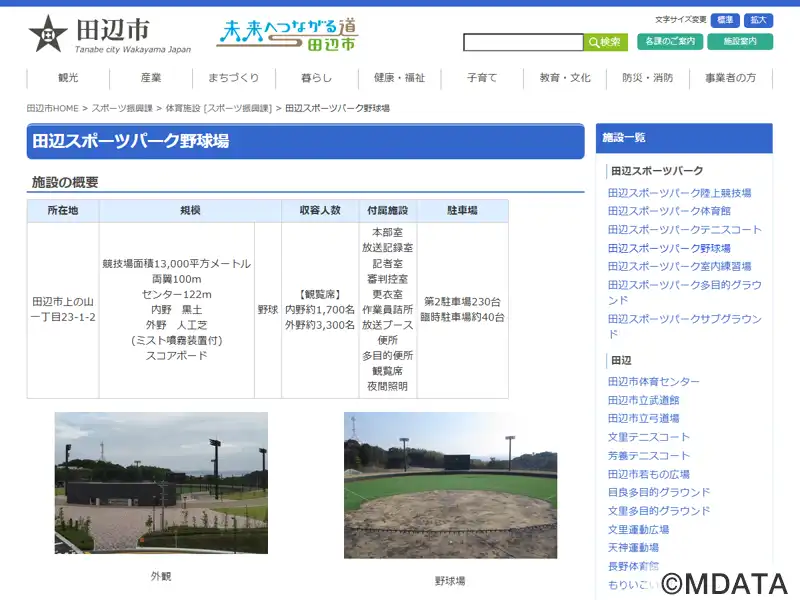Screen dimensions: 800x600
Task: Select 田辺スポーツパークテニスコート sidebar link
Action: tap(684, 230)
